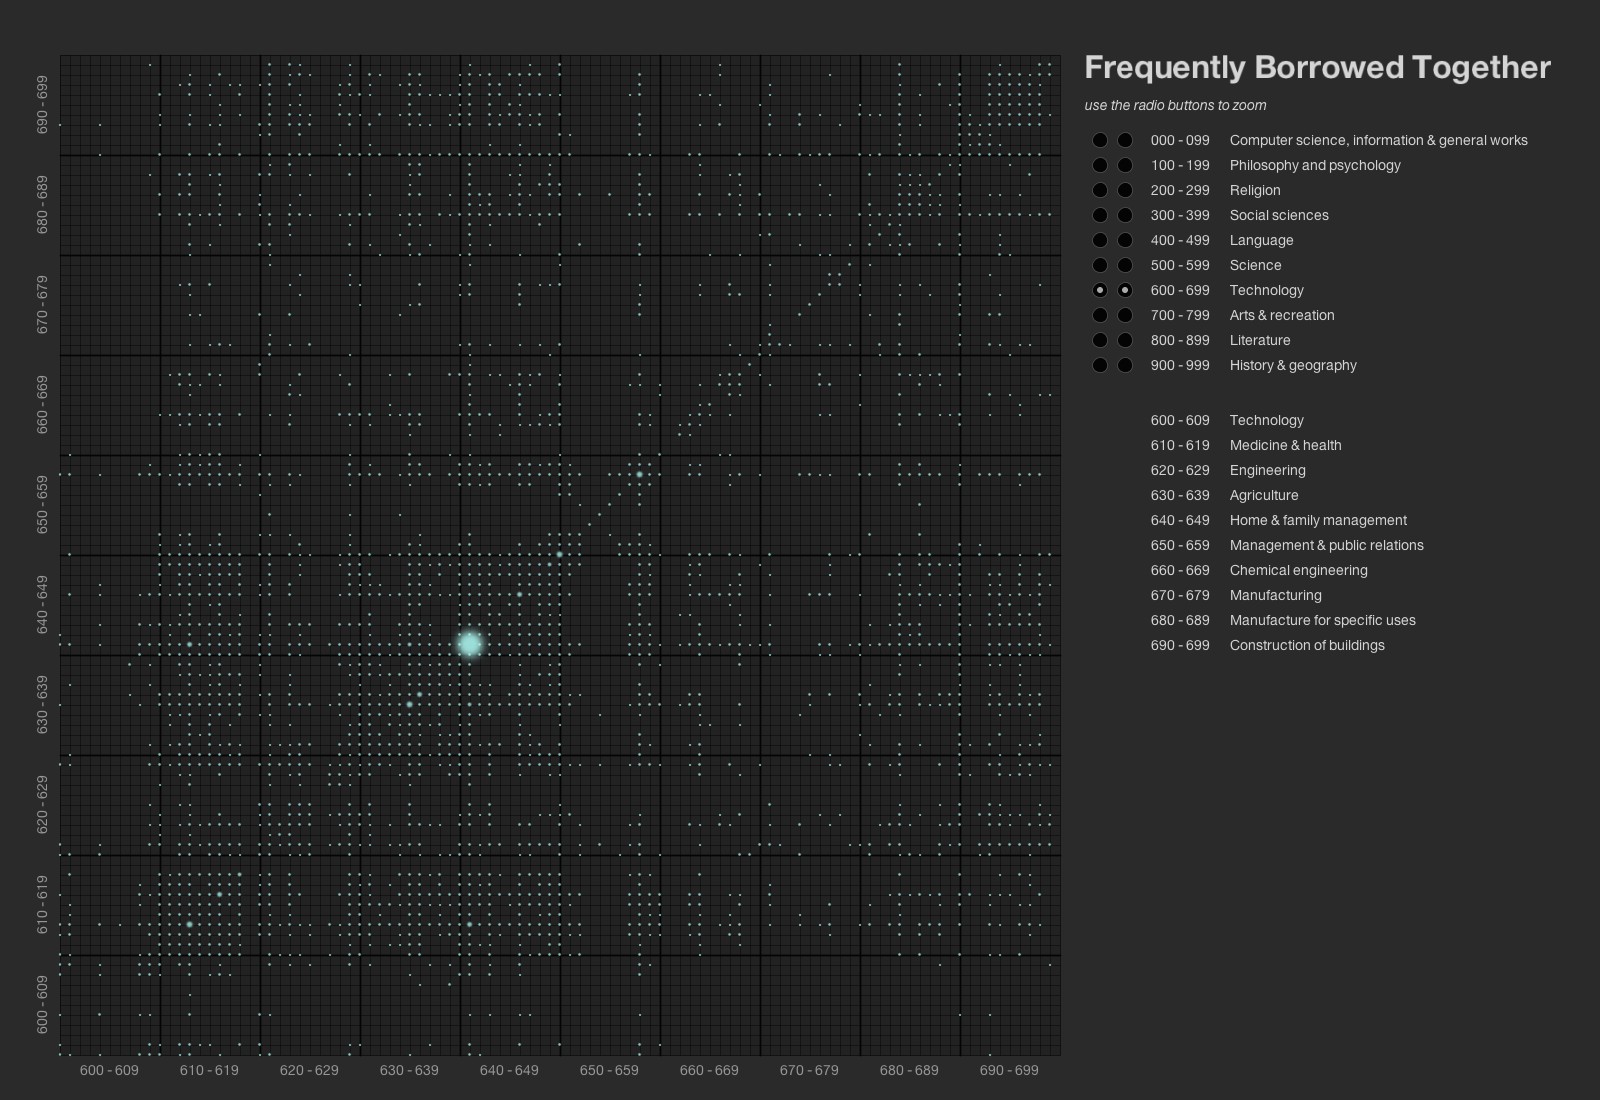
Task: Click the '690 - 699' label on vertical axis
Action: [42, 105]
